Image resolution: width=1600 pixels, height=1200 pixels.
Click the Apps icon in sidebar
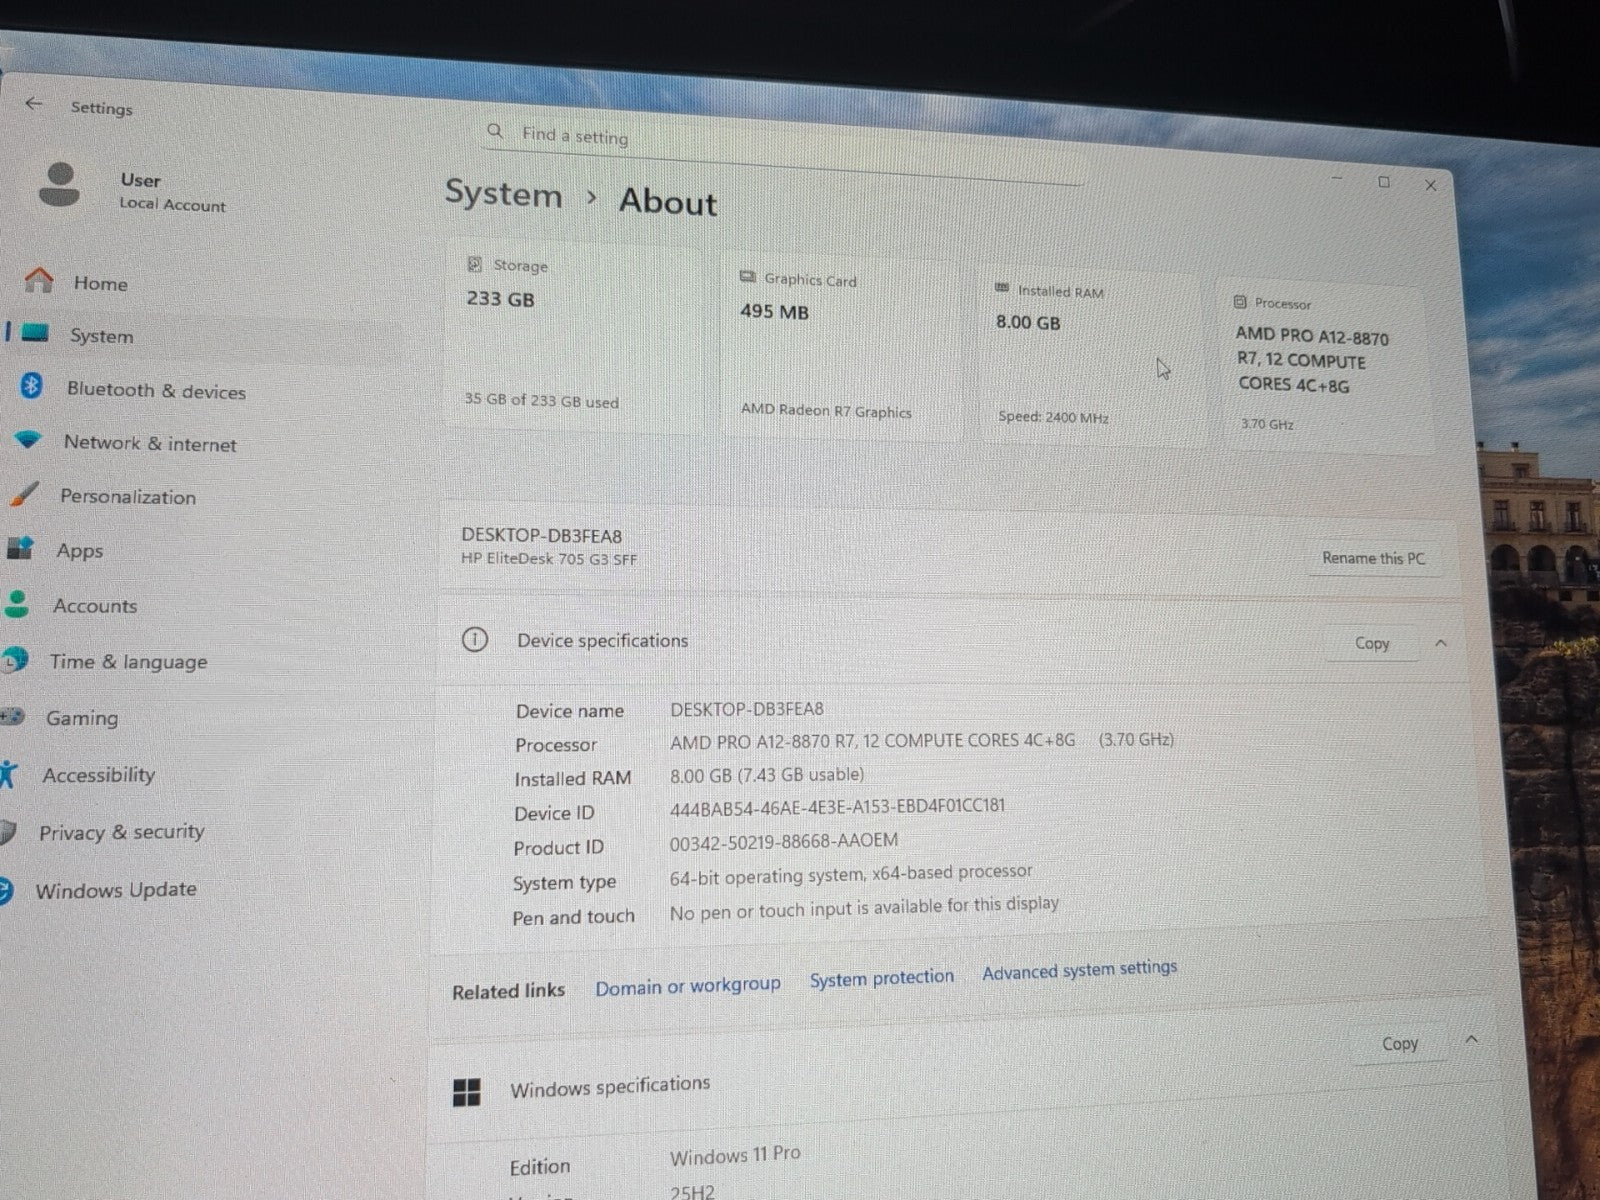pos(21,548)
